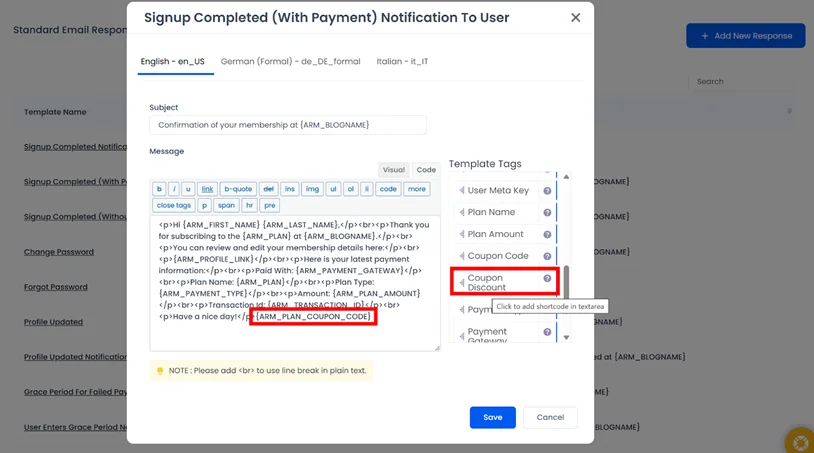Click the Template Tags scrollbar thumb

point(566,282)
